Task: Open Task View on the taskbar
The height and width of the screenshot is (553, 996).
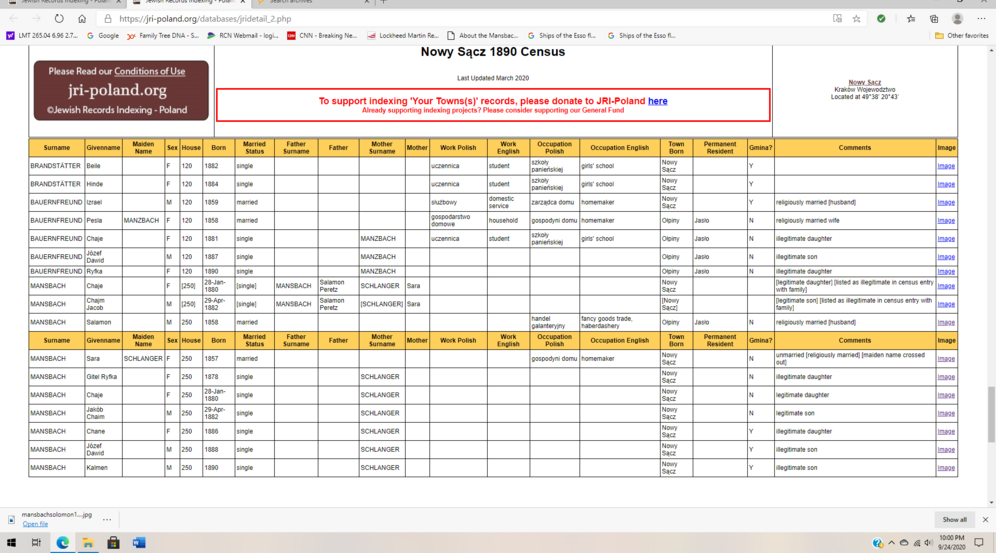Action: 36,543
